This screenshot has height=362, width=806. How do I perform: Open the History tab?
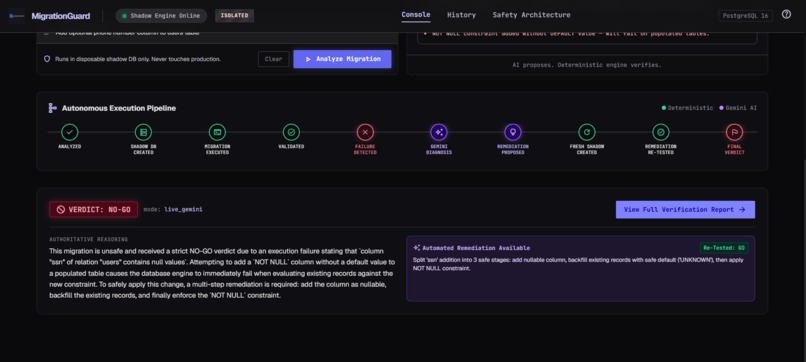click(461, 15)
